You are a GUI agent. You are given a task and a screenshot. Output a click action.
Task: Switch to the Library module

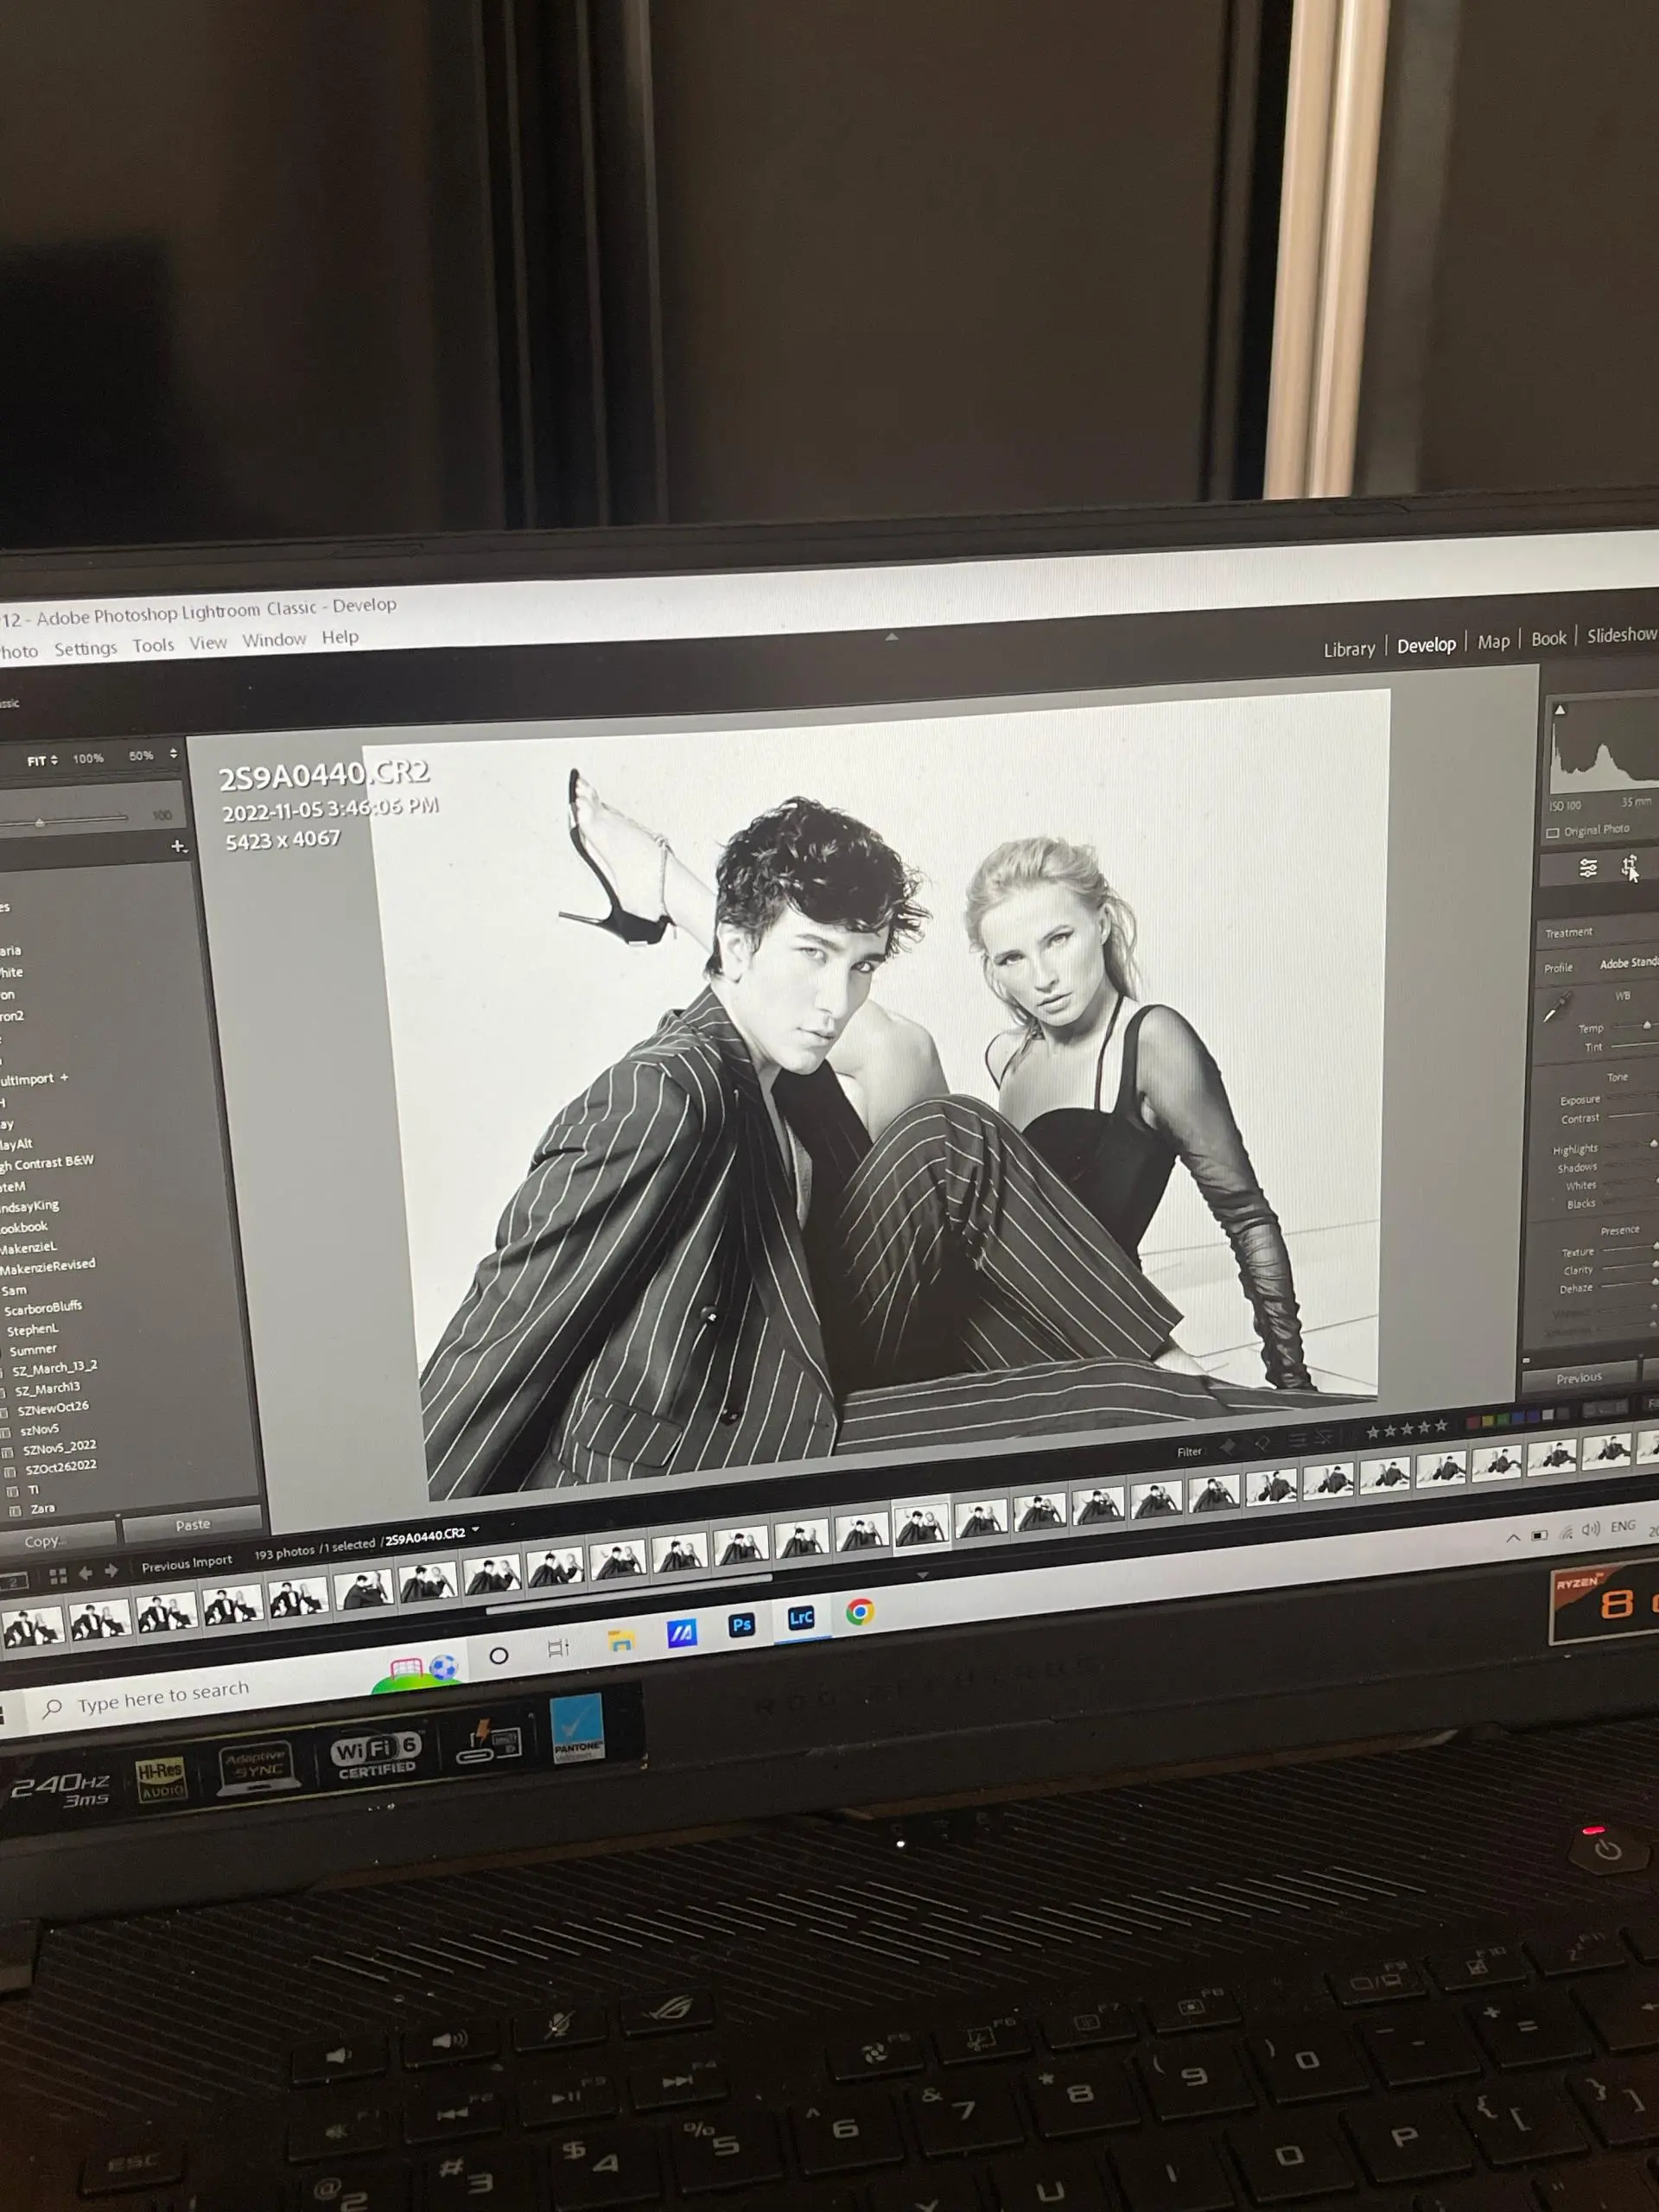(1349, 649)
